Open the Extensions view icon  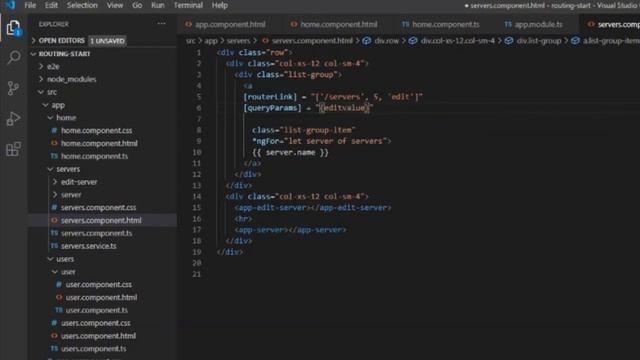click(13, 149)
